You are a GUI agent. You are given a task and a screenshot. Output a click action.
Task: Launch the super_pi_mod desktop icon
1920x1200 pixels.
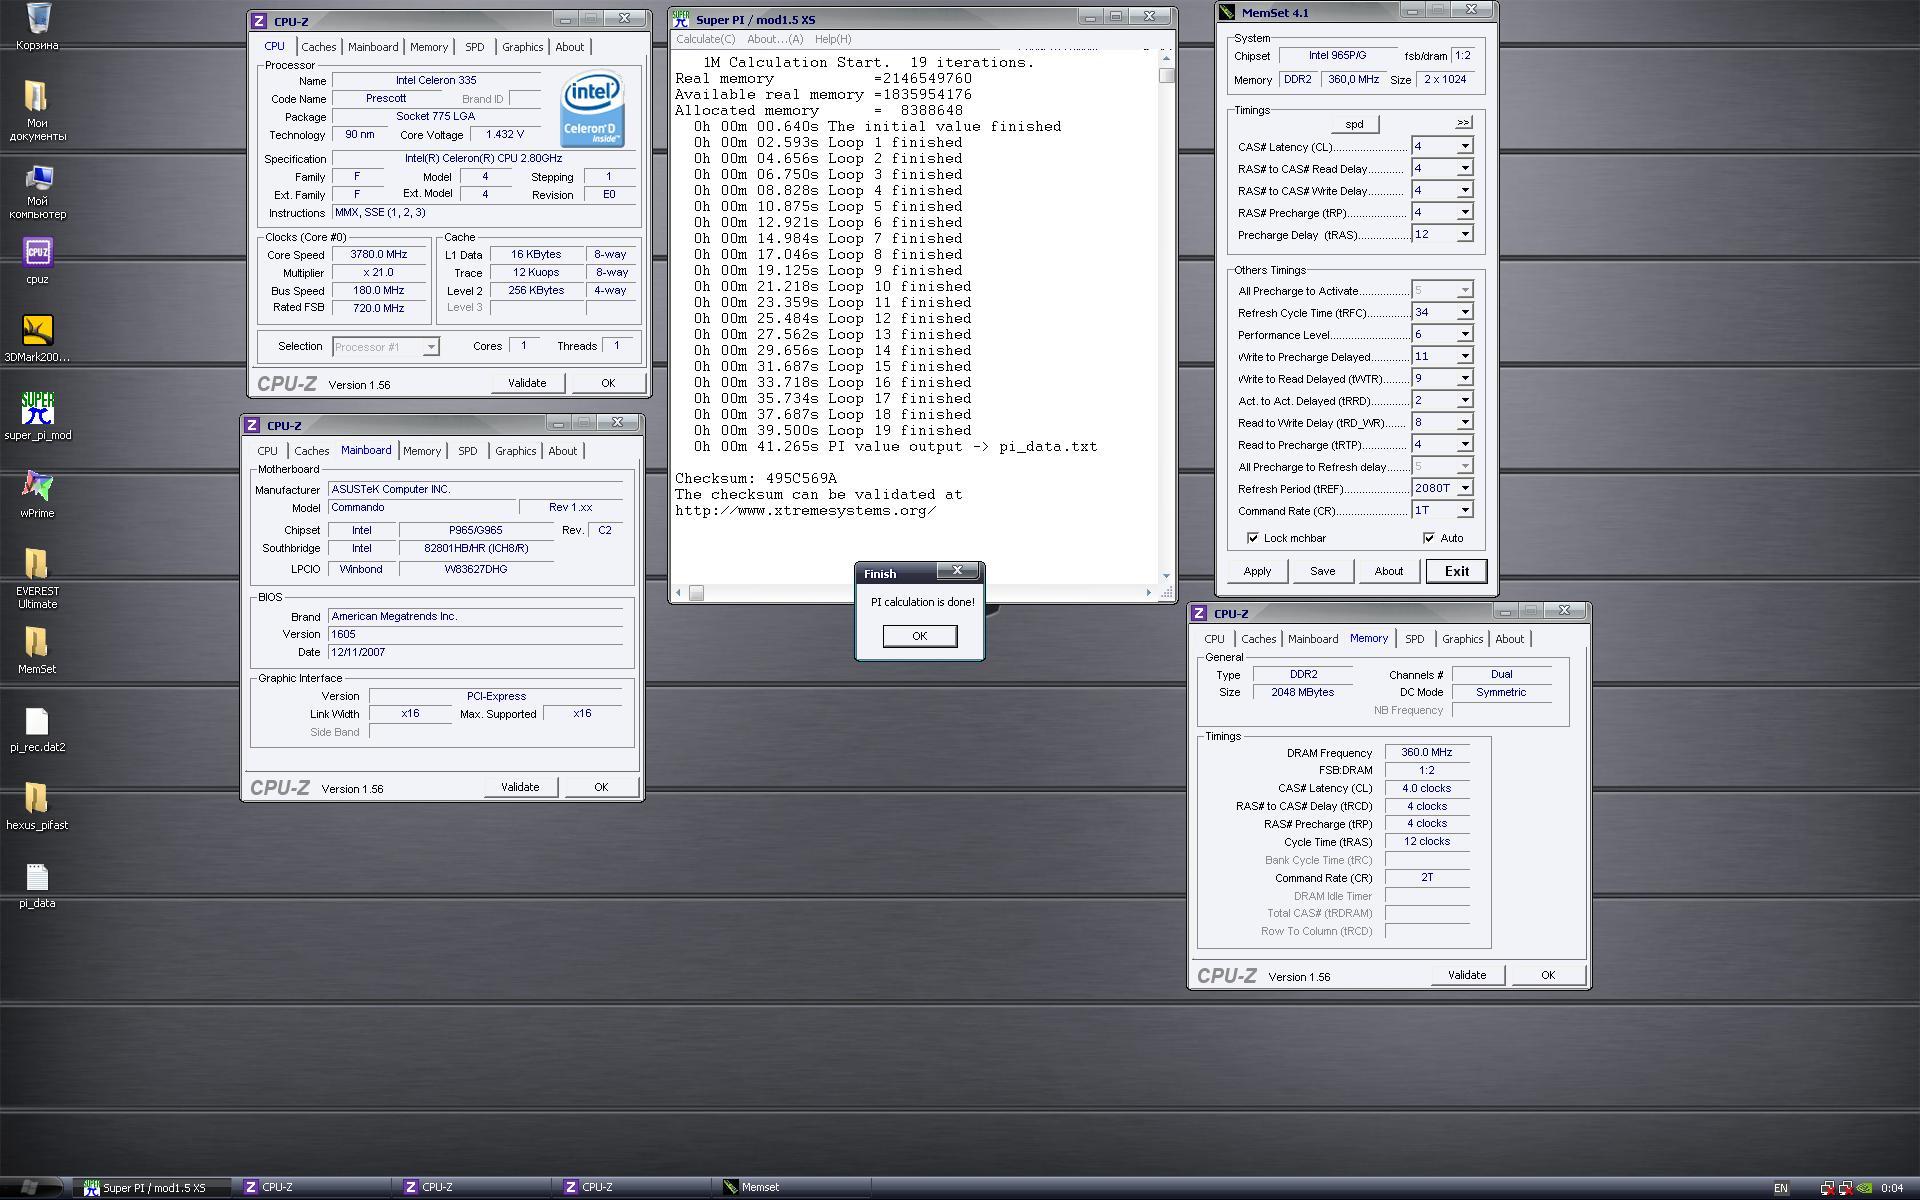[37, 416]
